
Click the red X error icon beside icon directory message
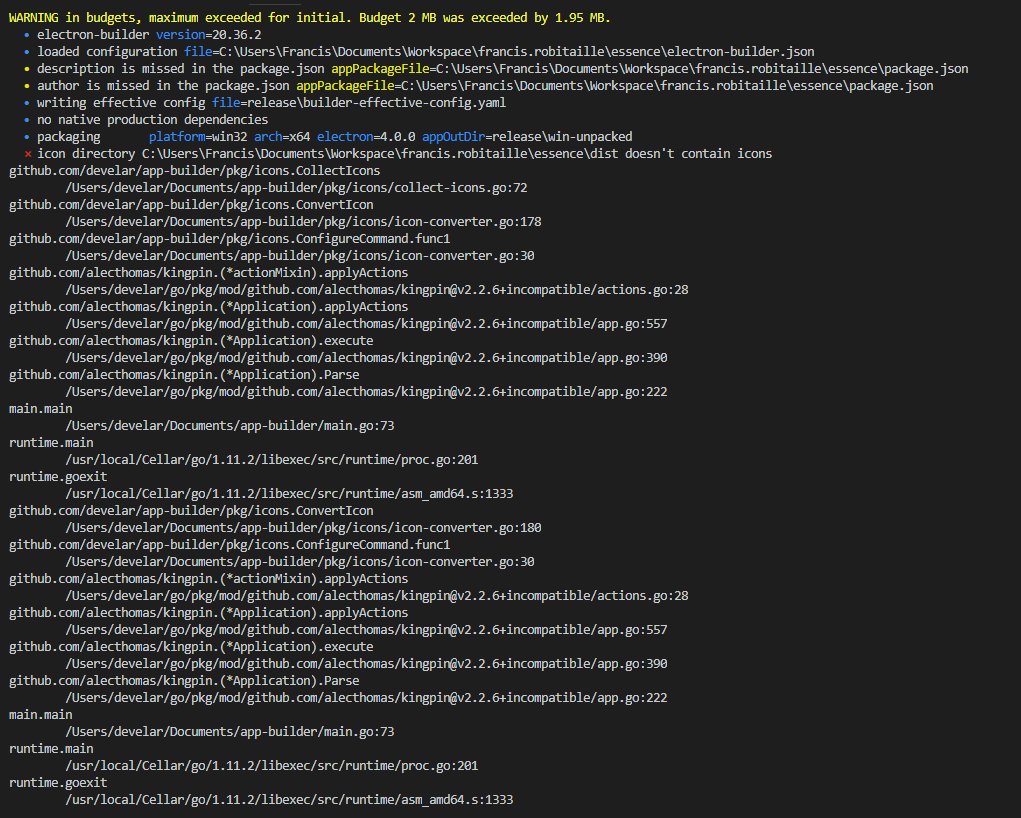28,153
